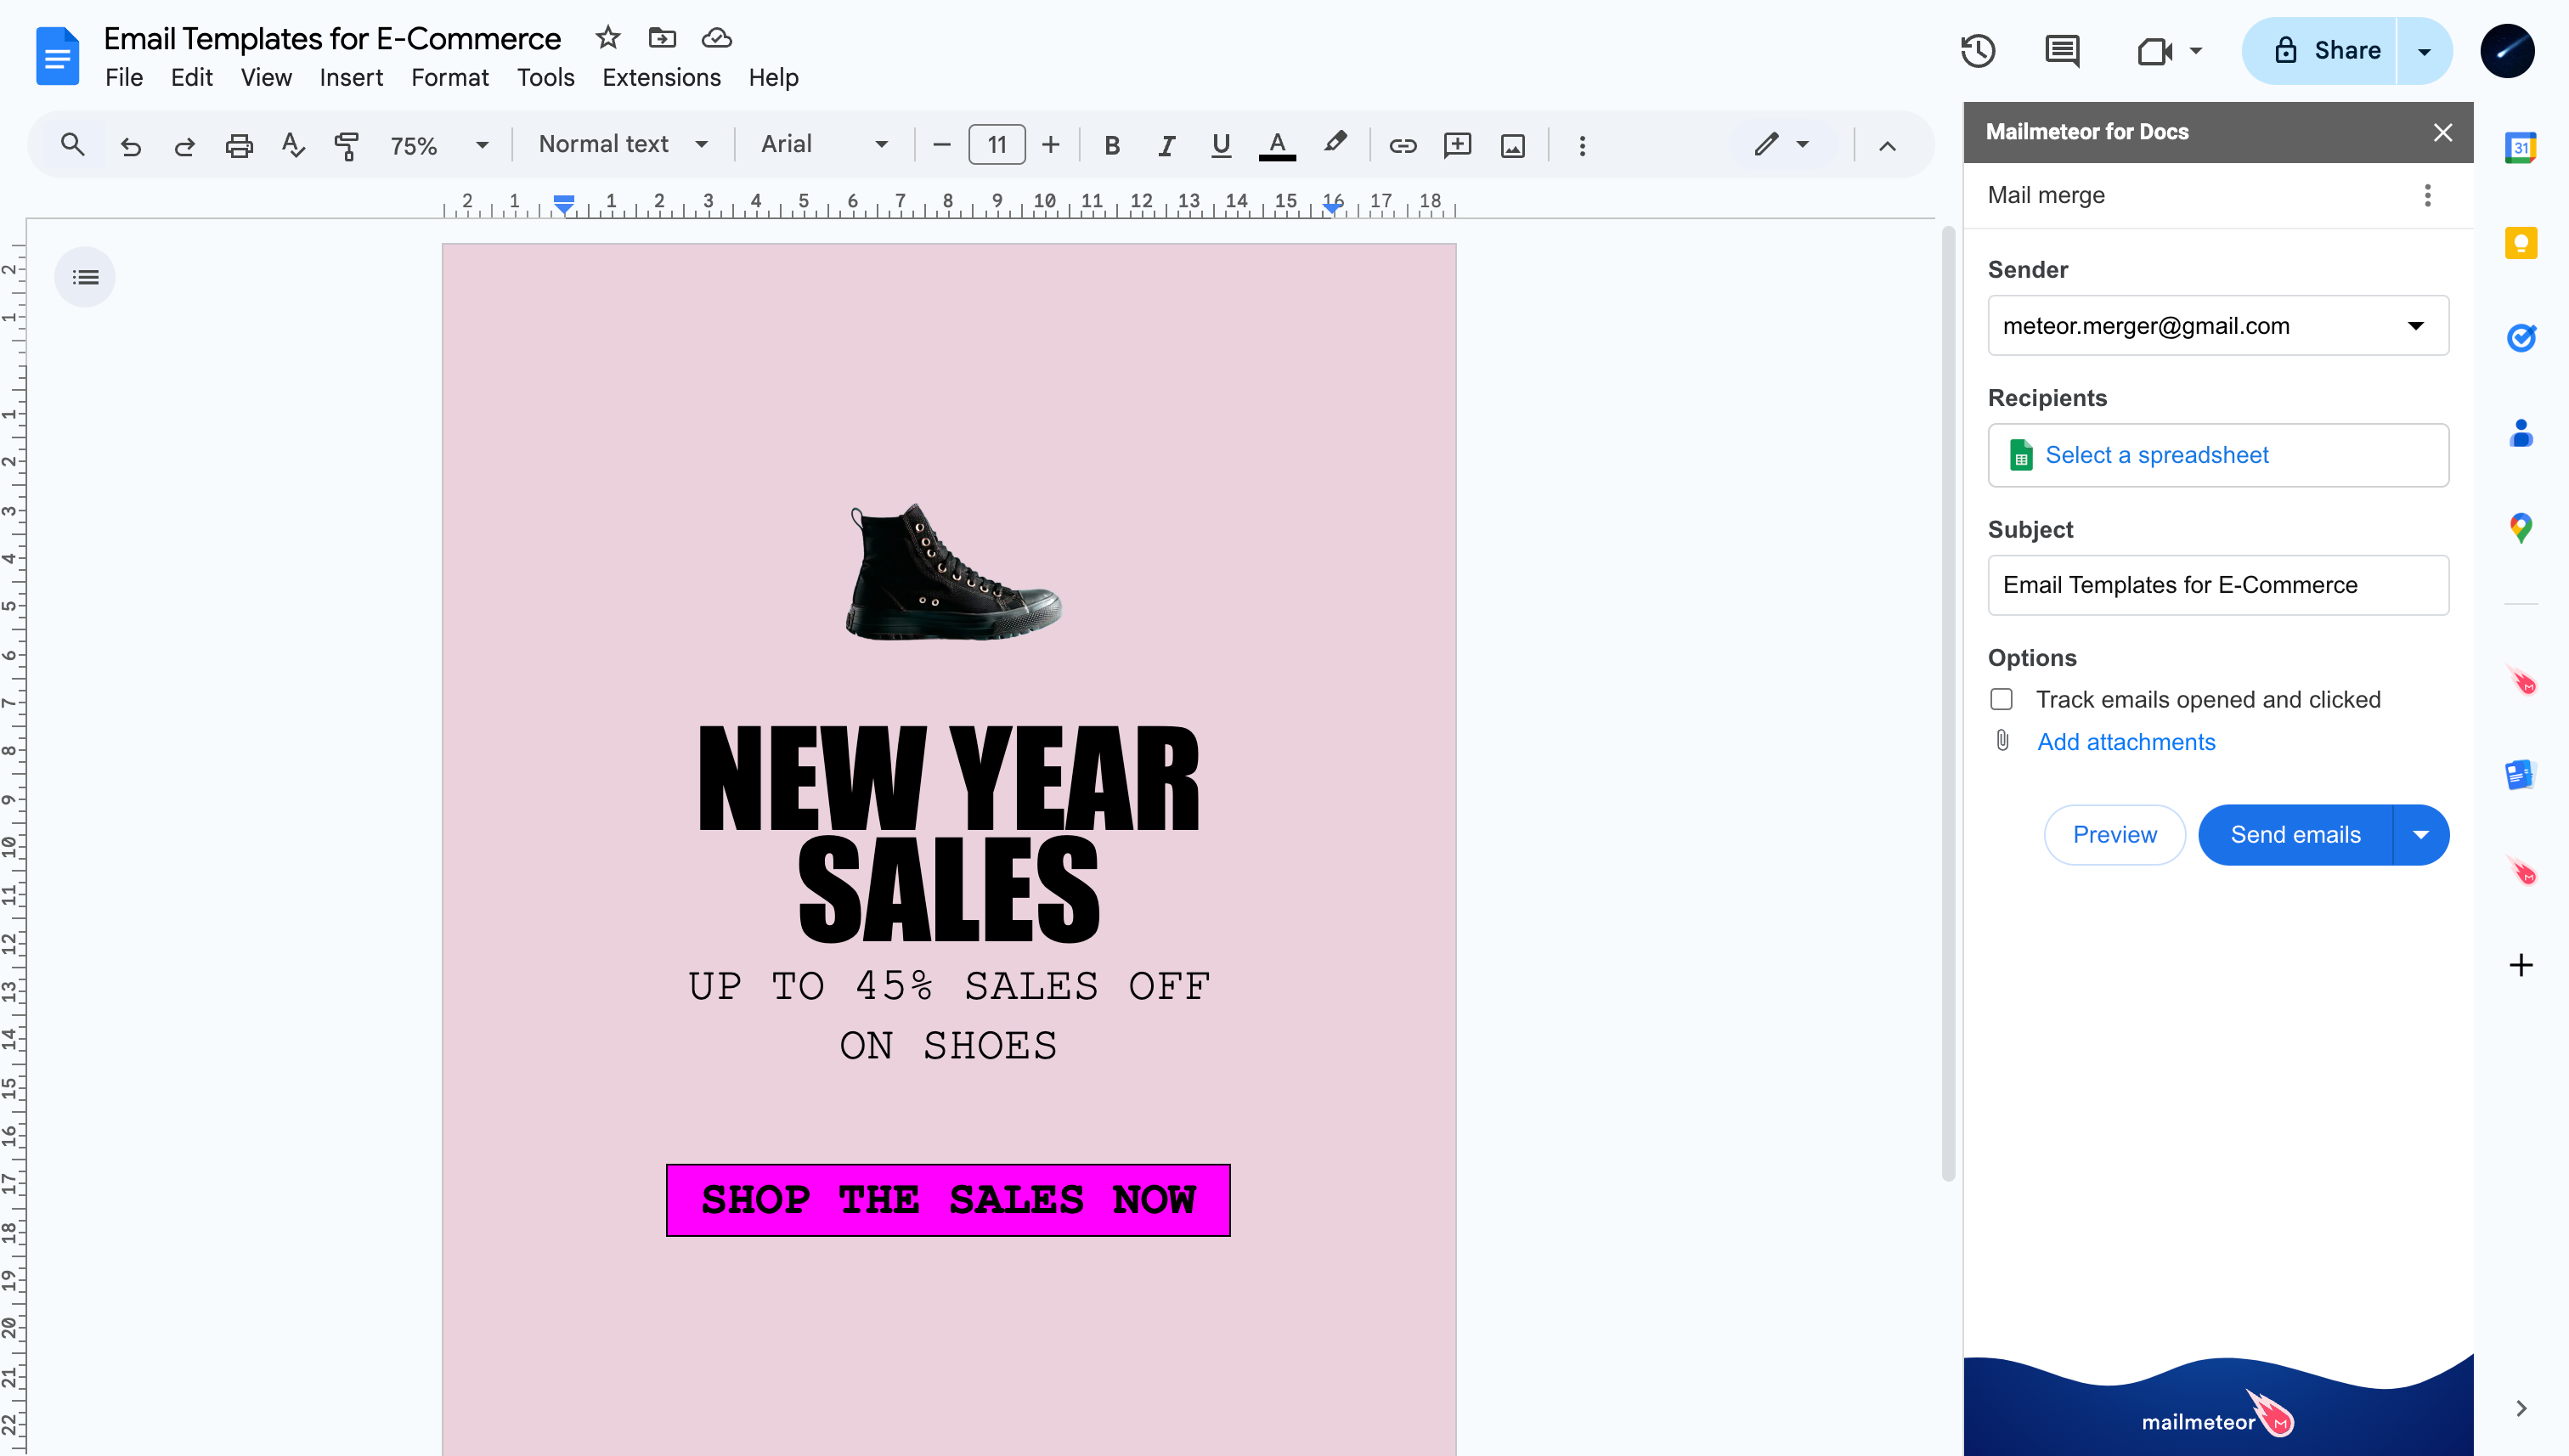Click the image insertion icon in toolbar
The image size is (2569, 1456).
click(1514, 144)
